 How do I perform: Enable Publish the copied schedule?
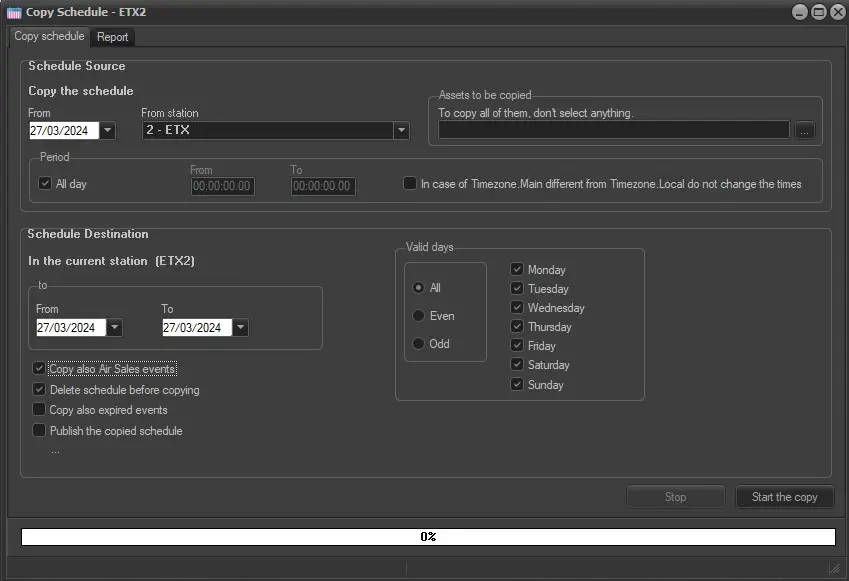click(x=40, y=431)
